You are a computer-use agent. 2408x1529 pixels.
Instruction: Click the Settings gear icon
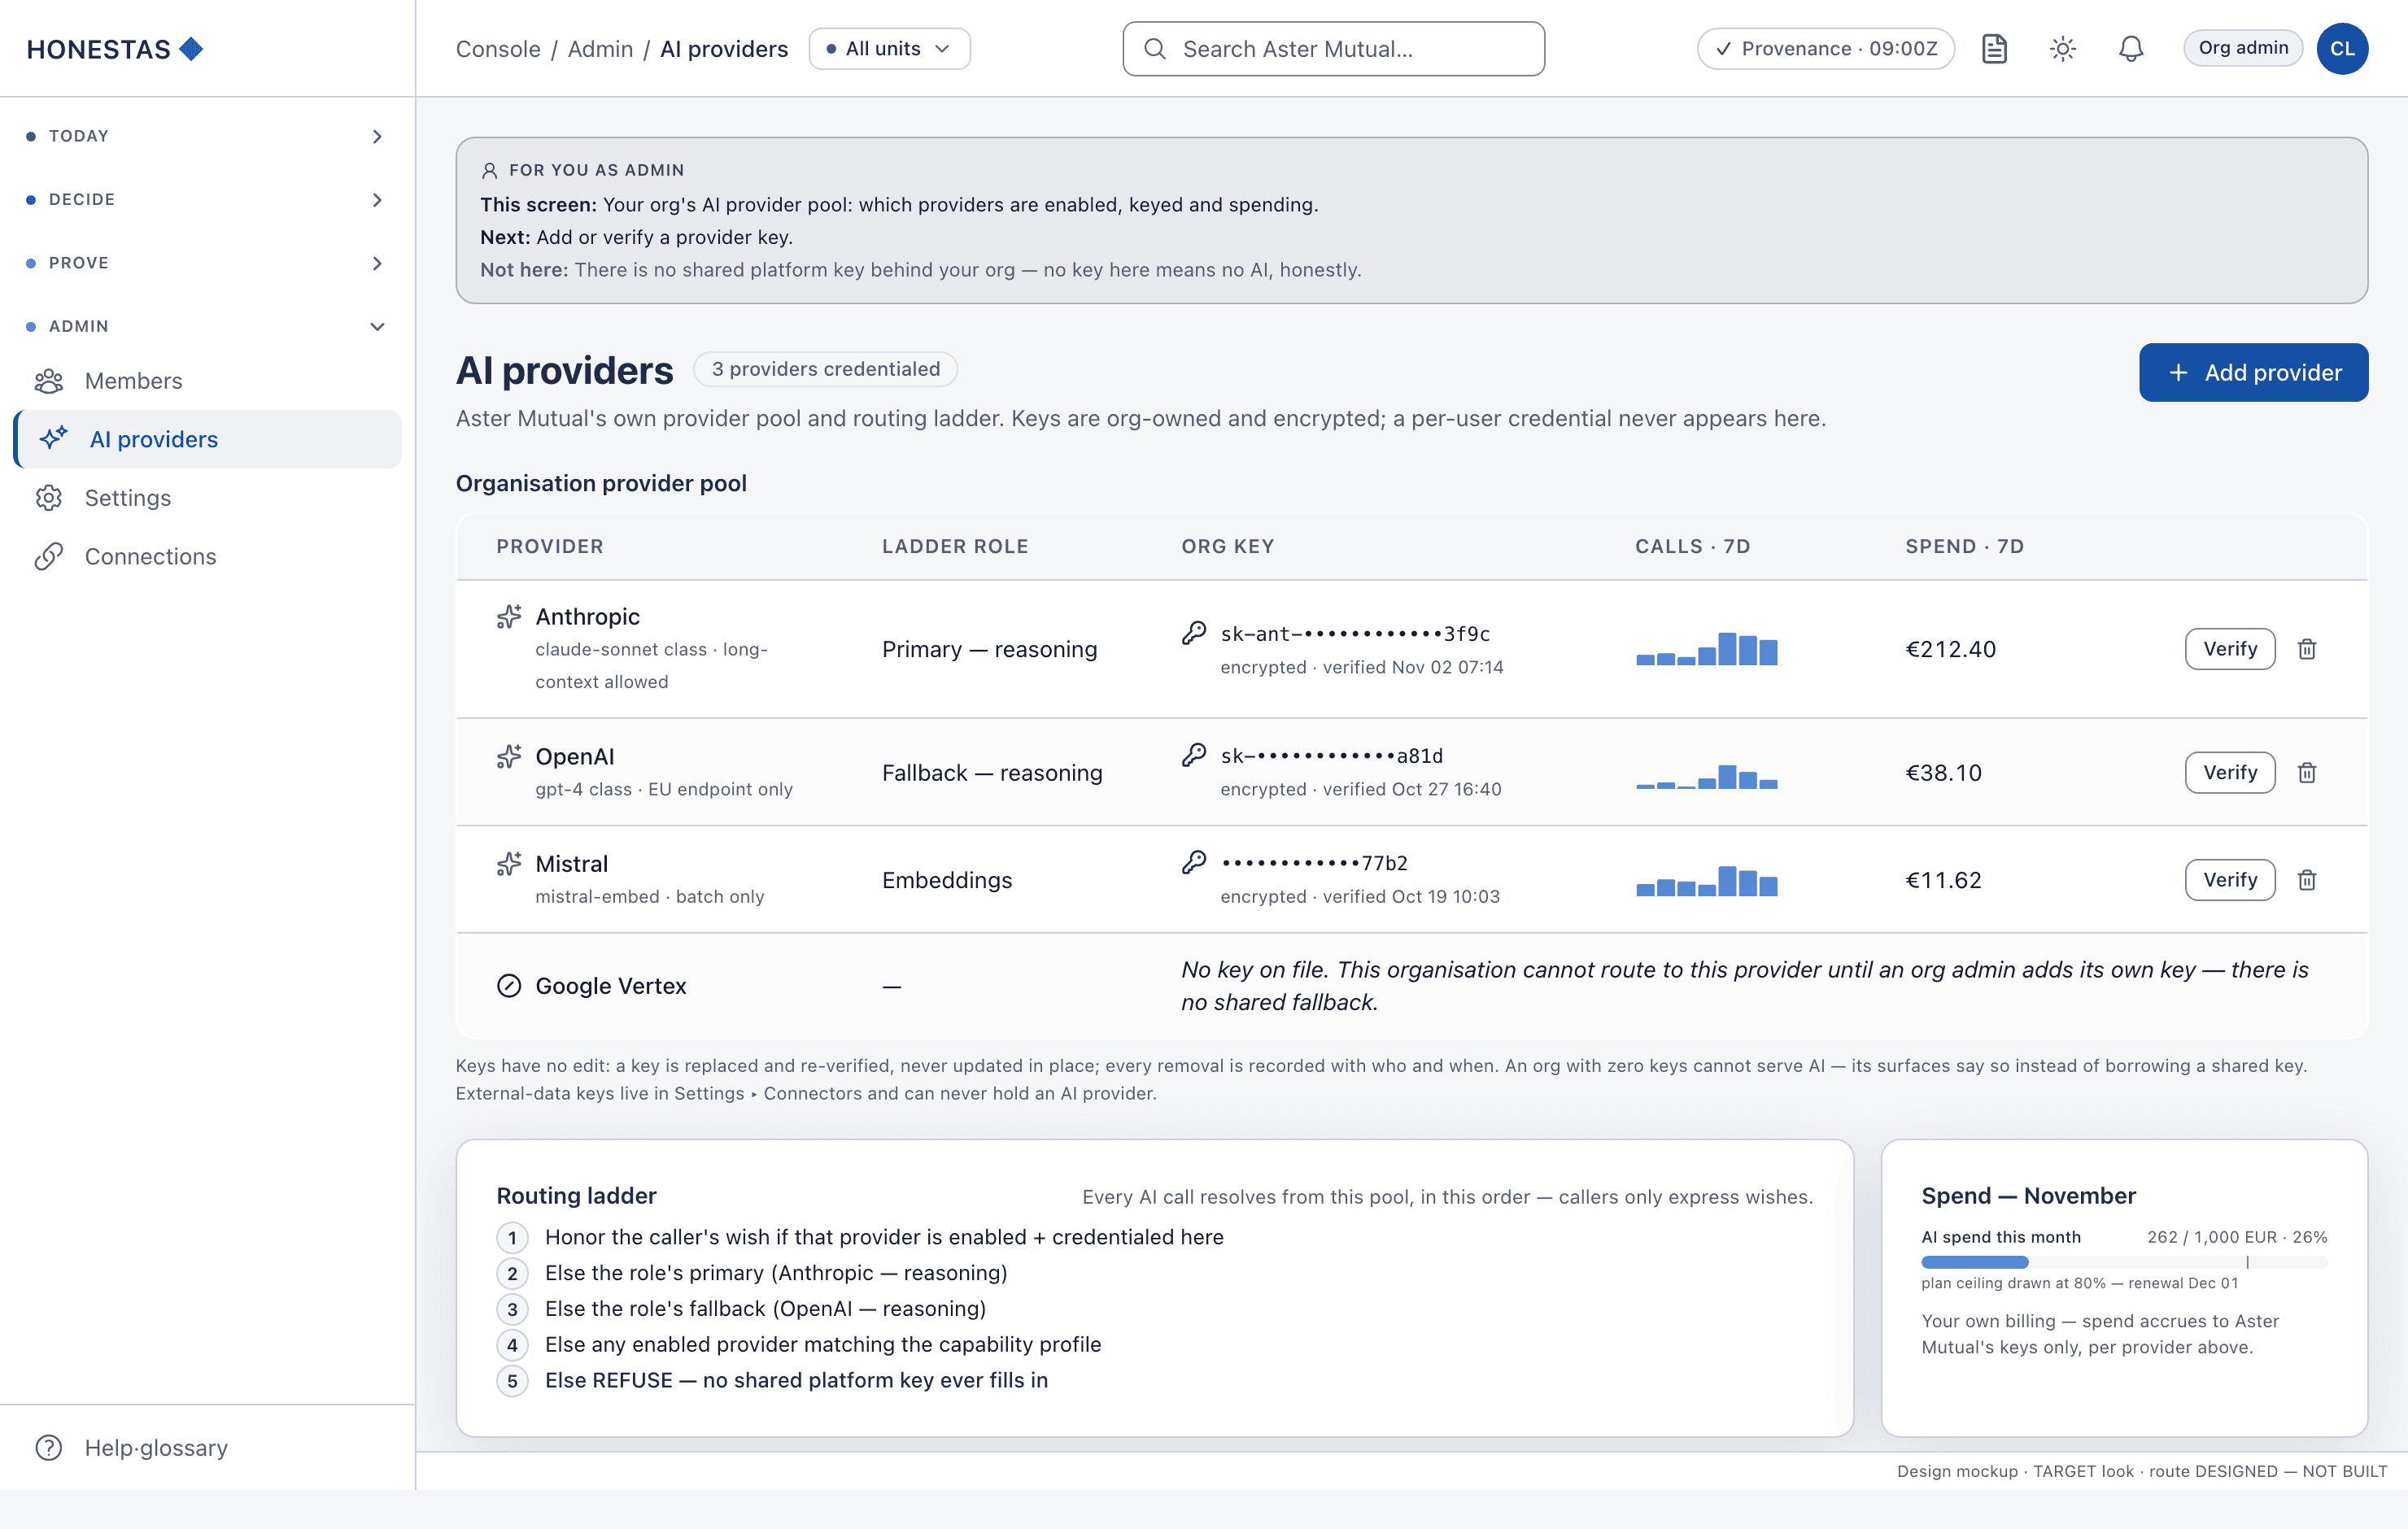49,498
